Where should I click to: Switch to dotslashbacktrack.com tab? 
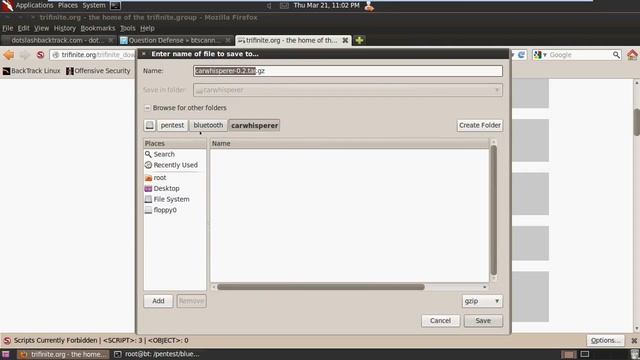click(x=58, y=40)
